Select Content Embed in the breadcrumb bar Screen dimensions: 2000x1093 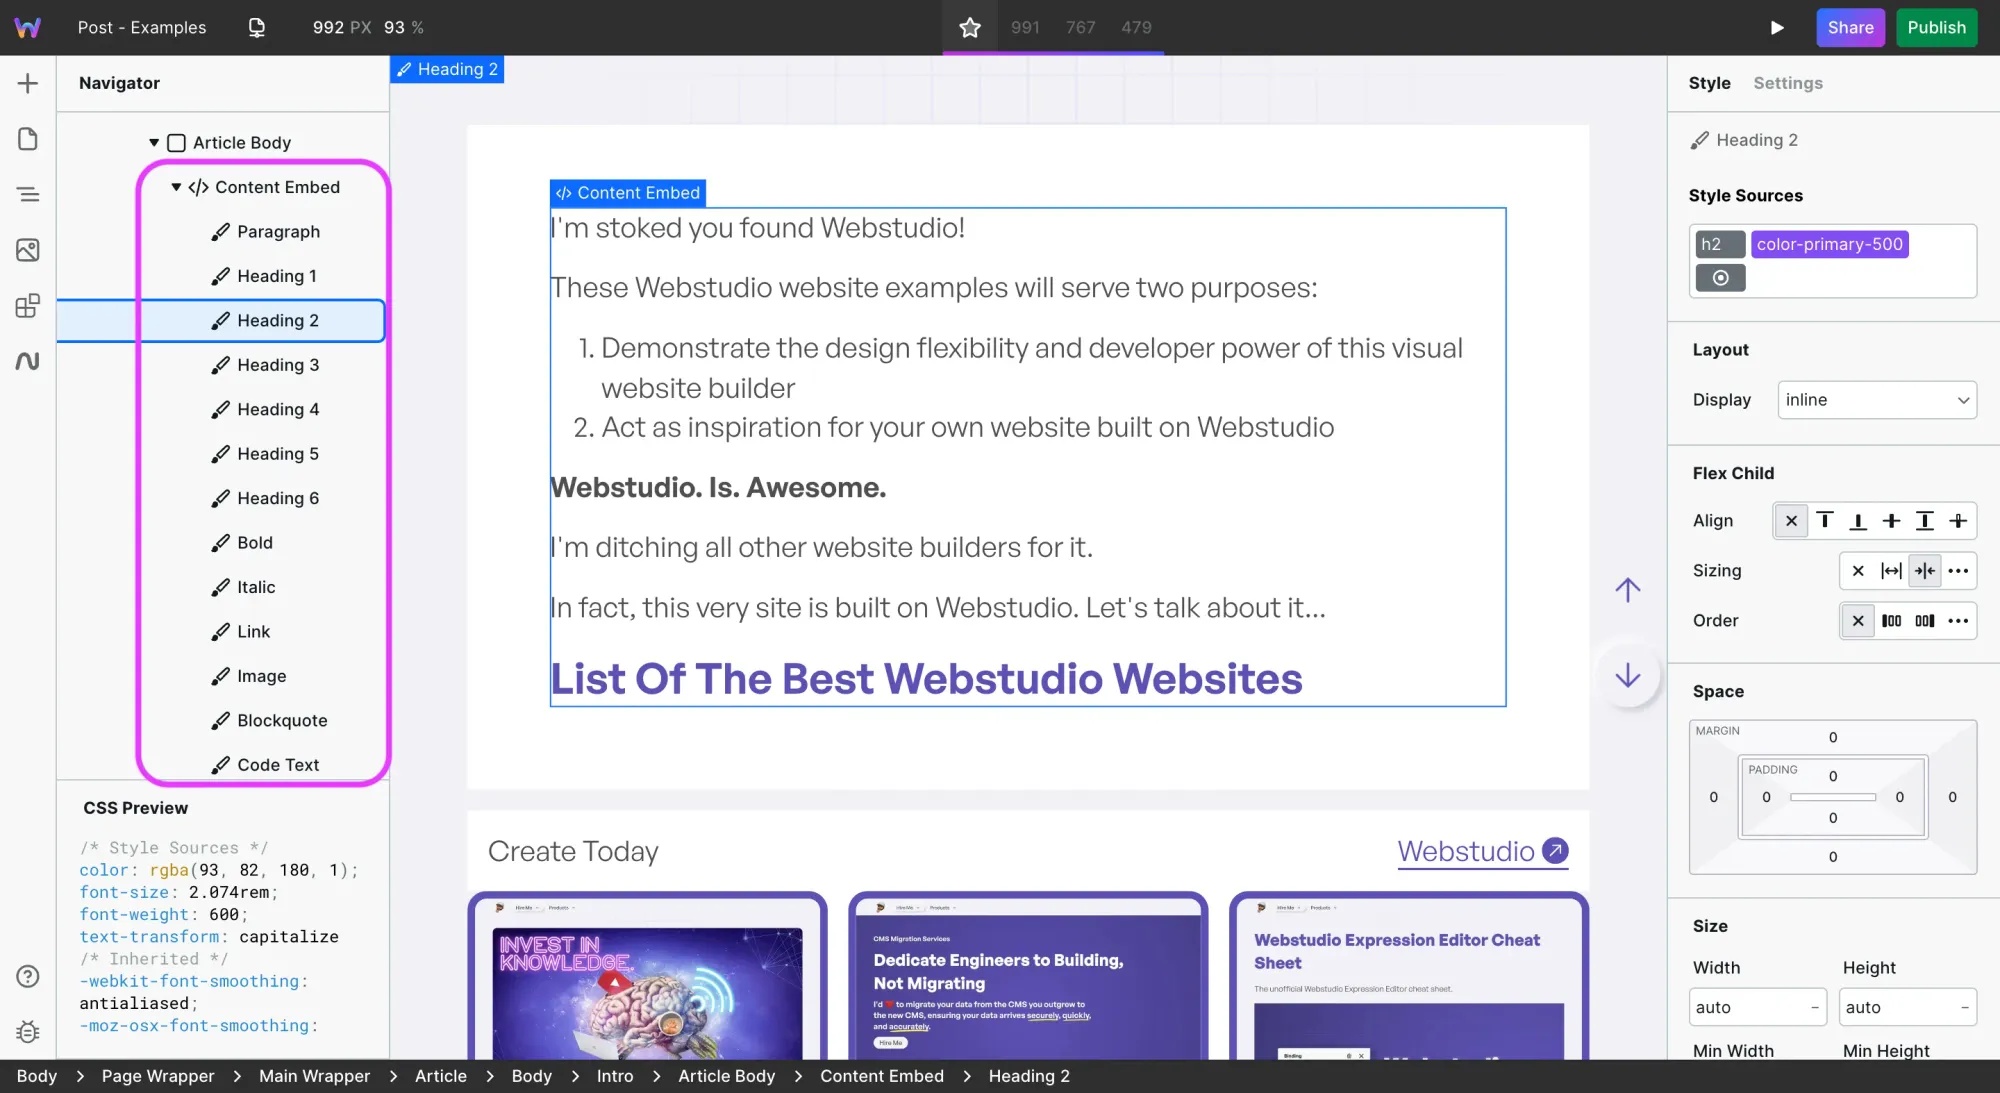point(881,1076)
